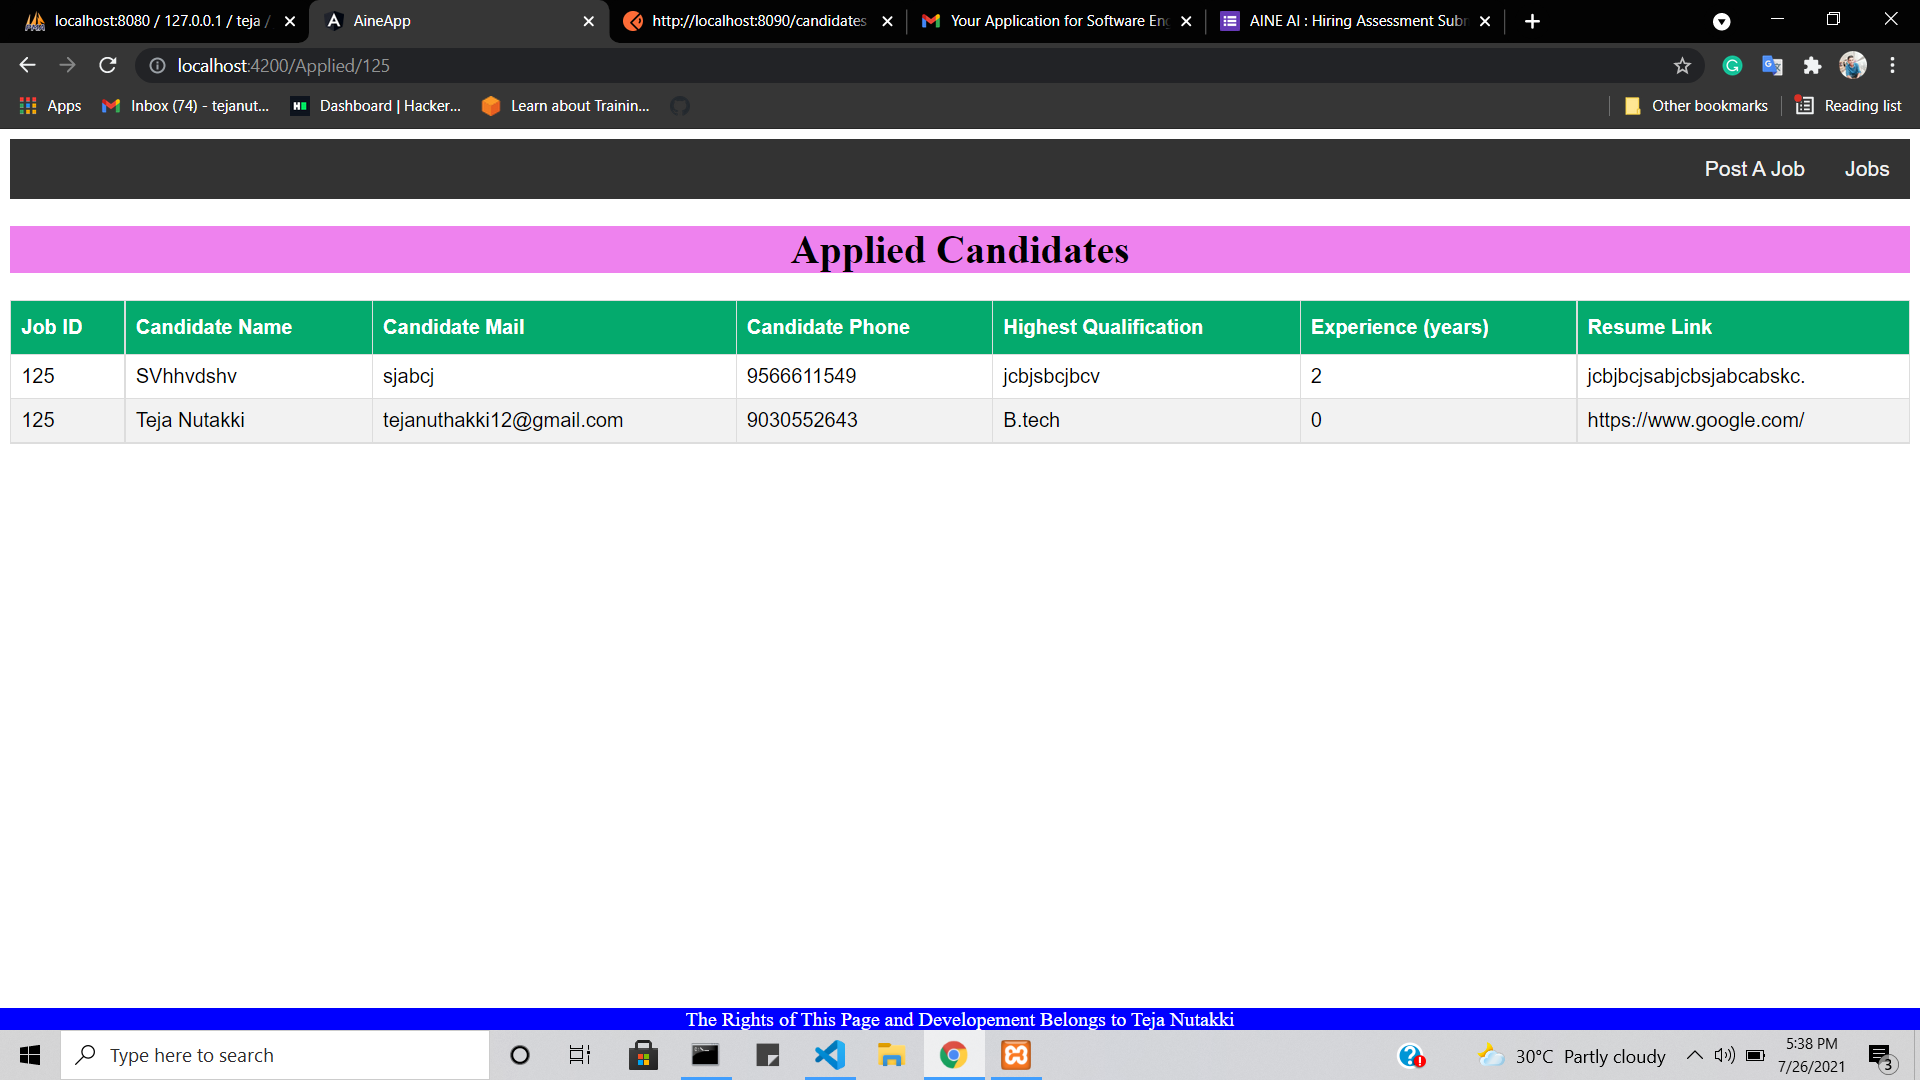
Task: Open the Google Translate extension
Action: pyautogui.click(x=1772, y=65)
